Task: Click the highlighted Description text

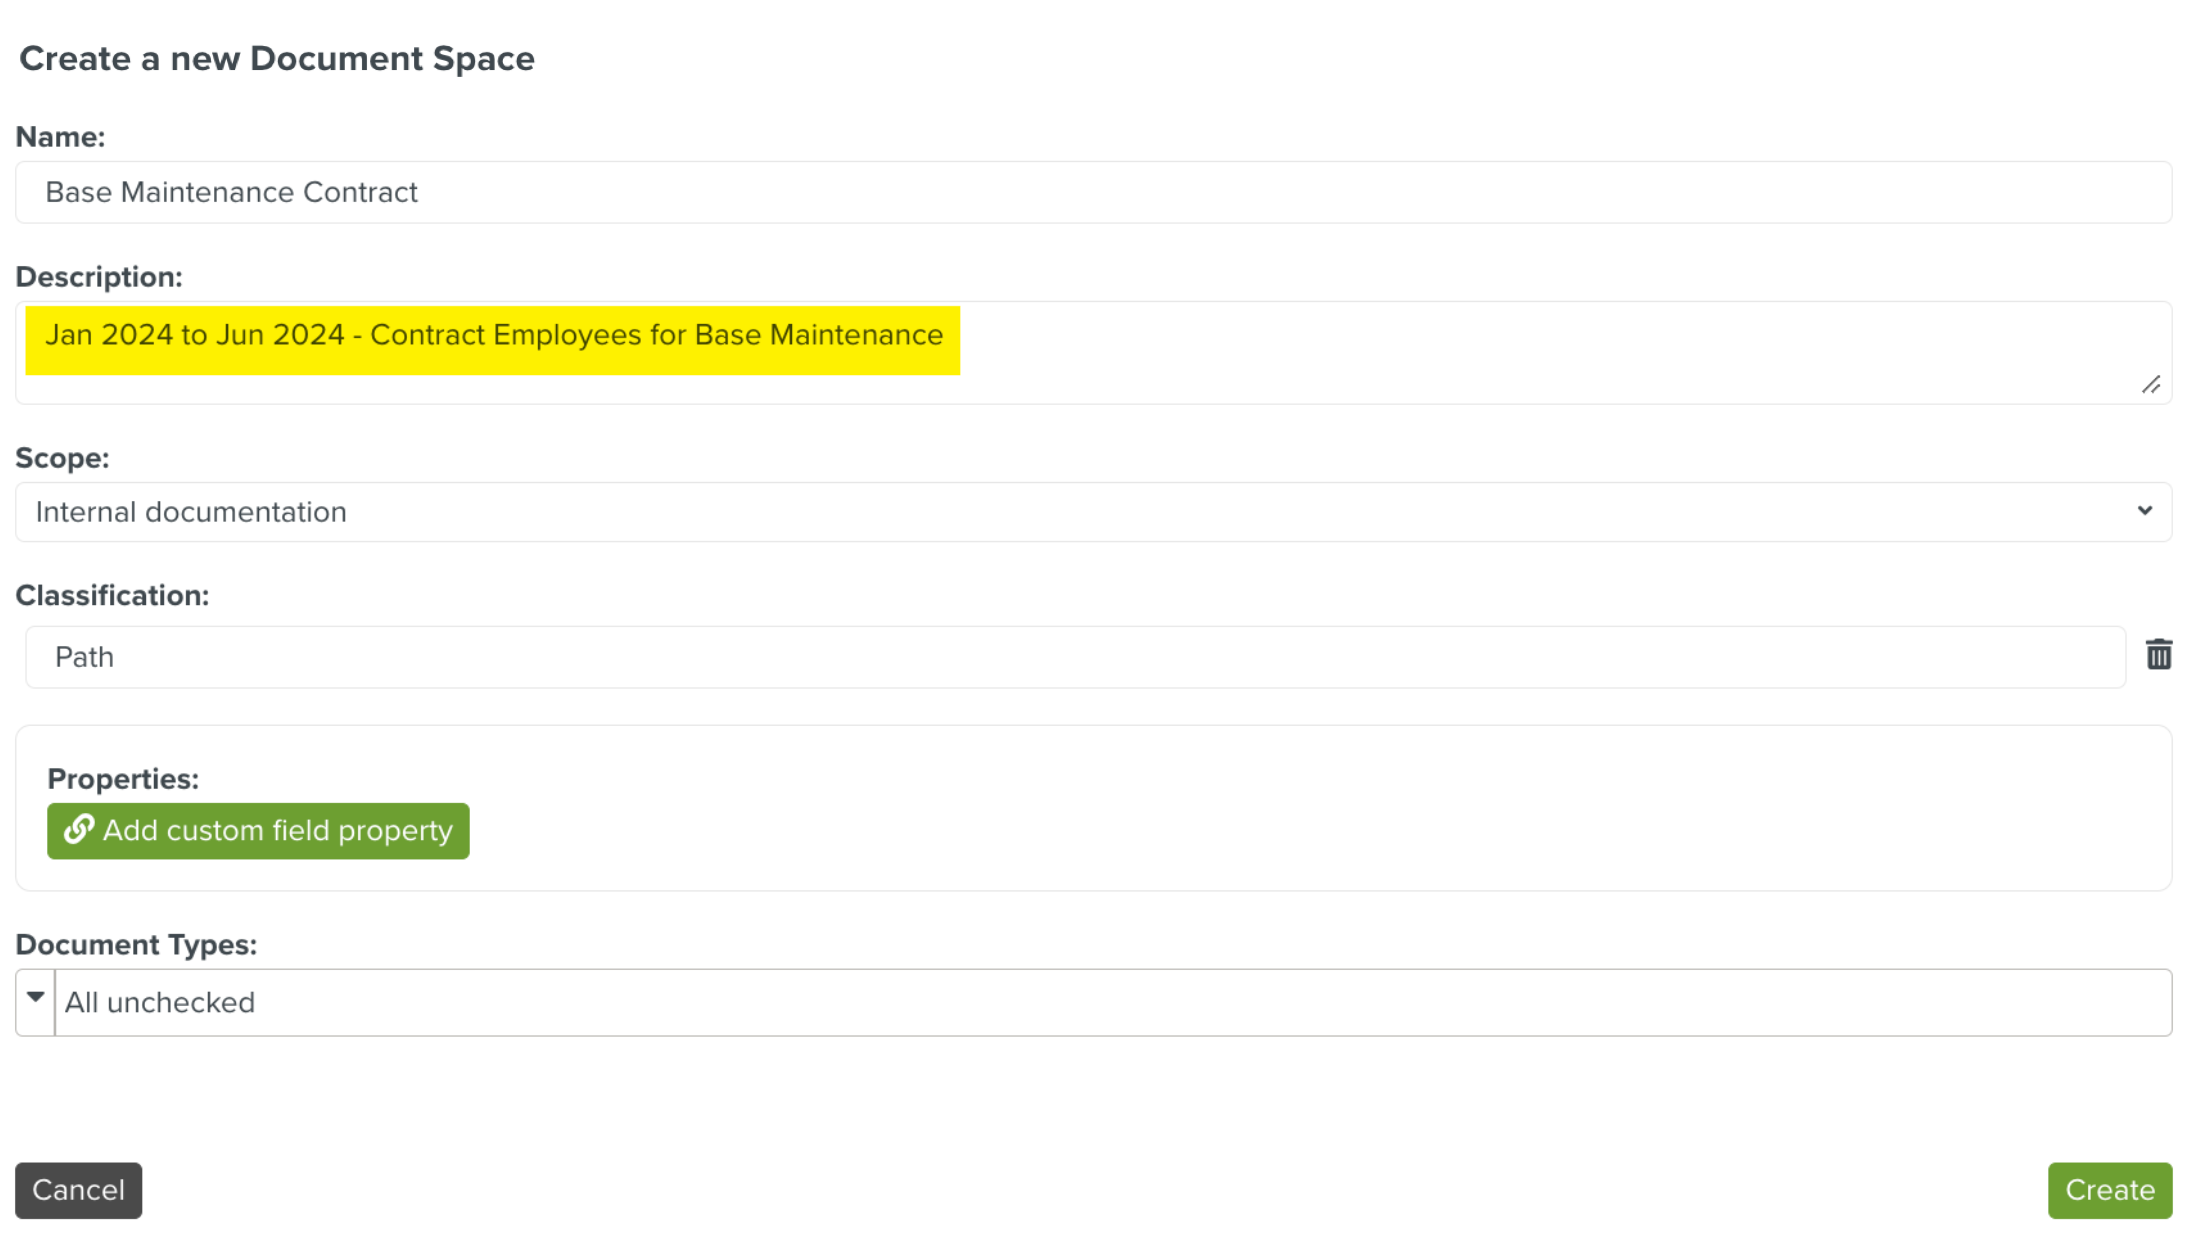Action: [x=493, y=336]
